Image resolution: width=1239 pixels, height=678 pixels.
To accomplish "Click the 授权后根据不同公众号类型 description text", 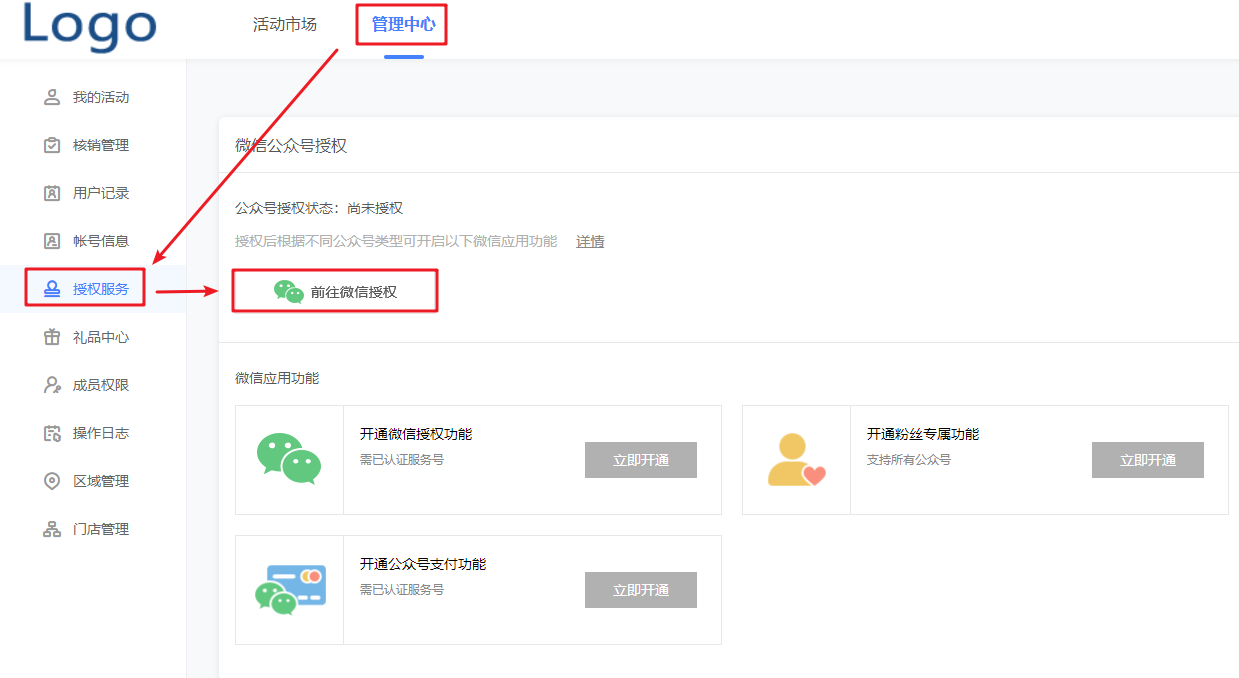I will pos(396,241).
